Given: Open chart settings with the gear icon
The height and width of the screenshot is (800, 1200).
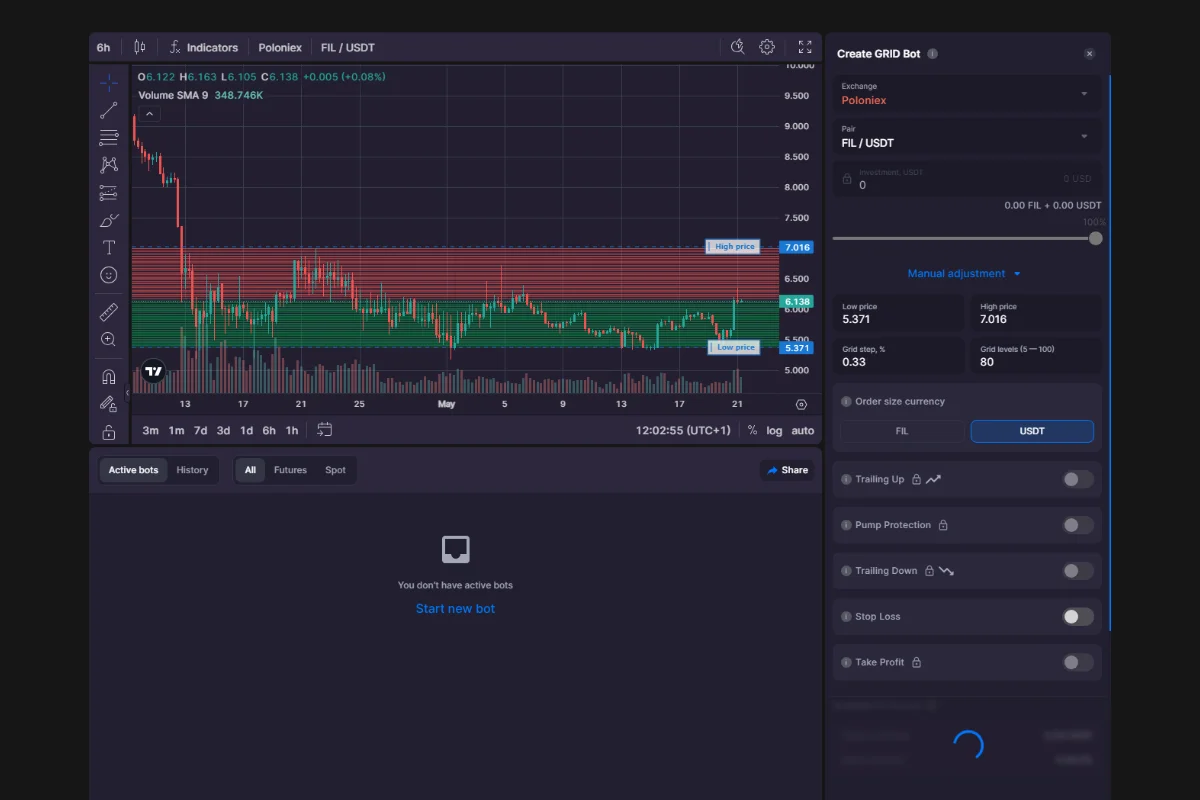Looking at the screenshot, I should point(766,46).
